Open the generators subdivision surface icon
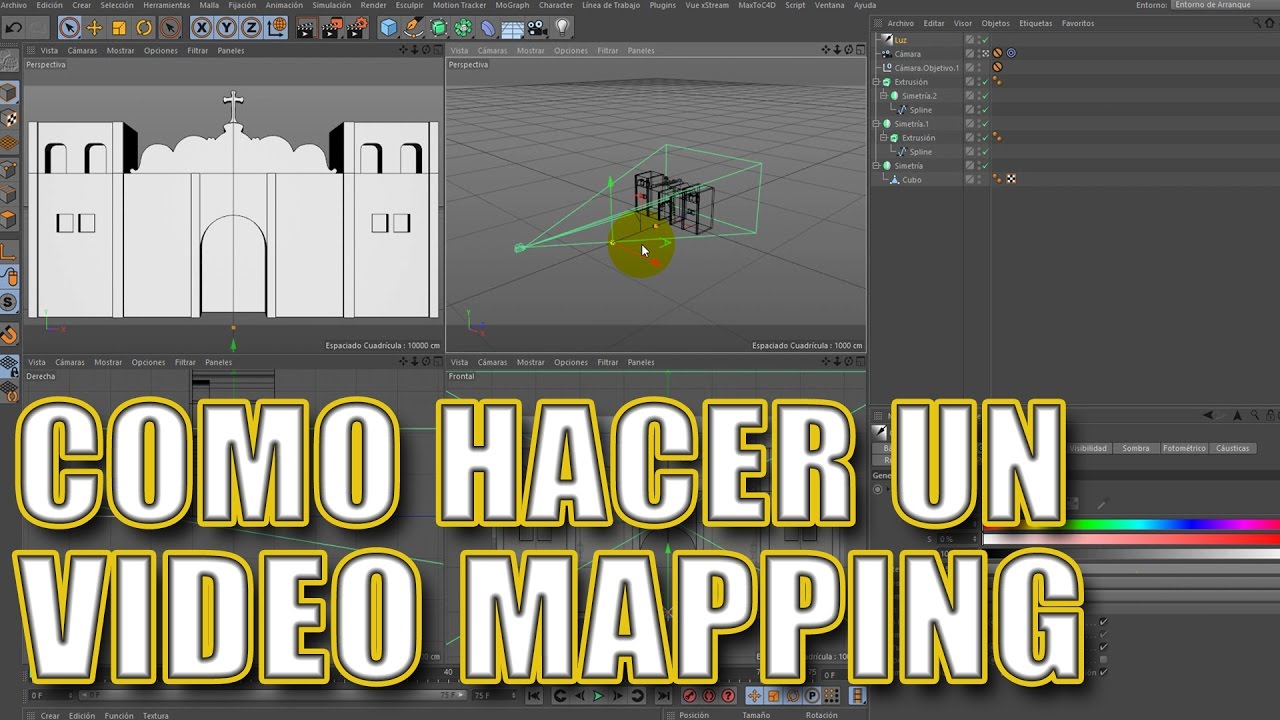The width and height of the screenshot is (1280, 720). click(x=438, y=28)
